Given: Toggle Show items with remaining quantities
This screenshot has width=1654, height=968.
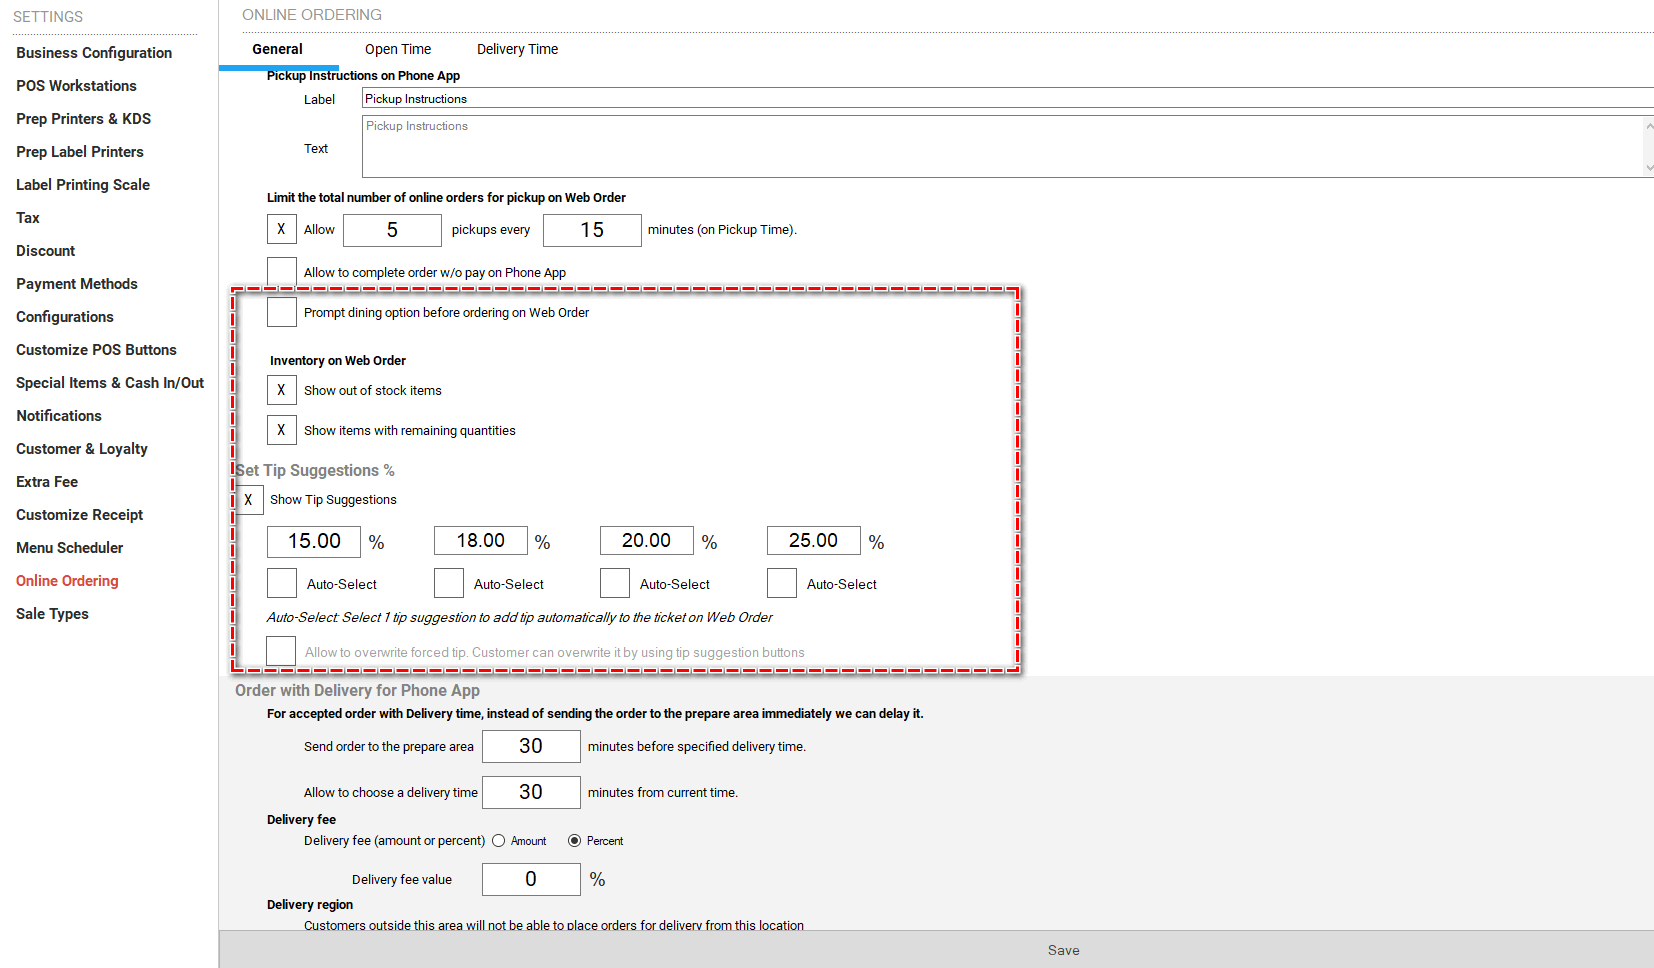Looking at the screenshot, I should [281, 430].
